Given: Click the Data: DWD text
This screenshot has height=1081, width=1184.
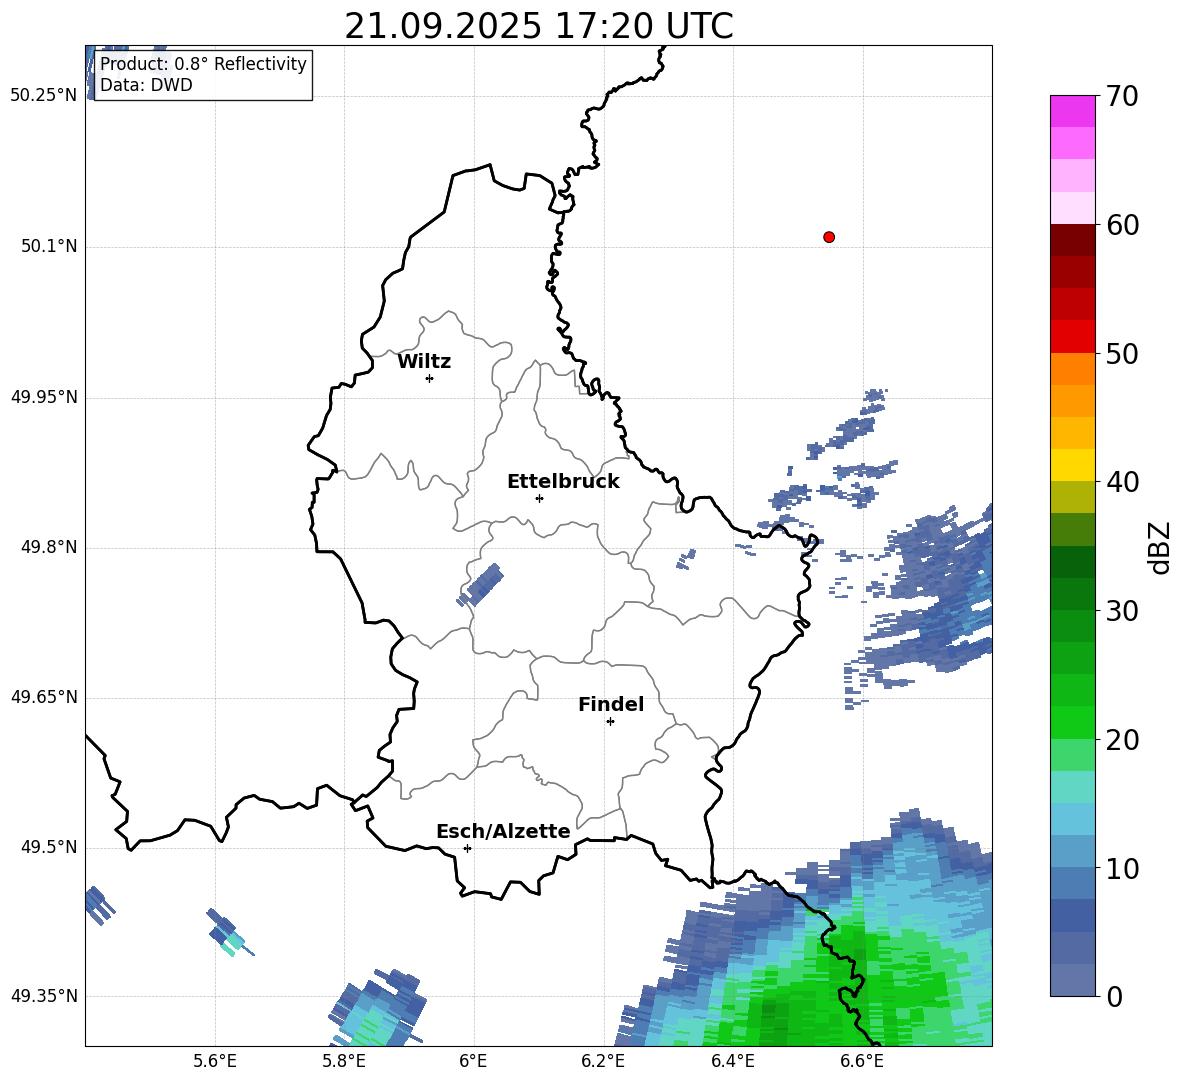Looking at the screenshot, I should click(x=146, y=85).
